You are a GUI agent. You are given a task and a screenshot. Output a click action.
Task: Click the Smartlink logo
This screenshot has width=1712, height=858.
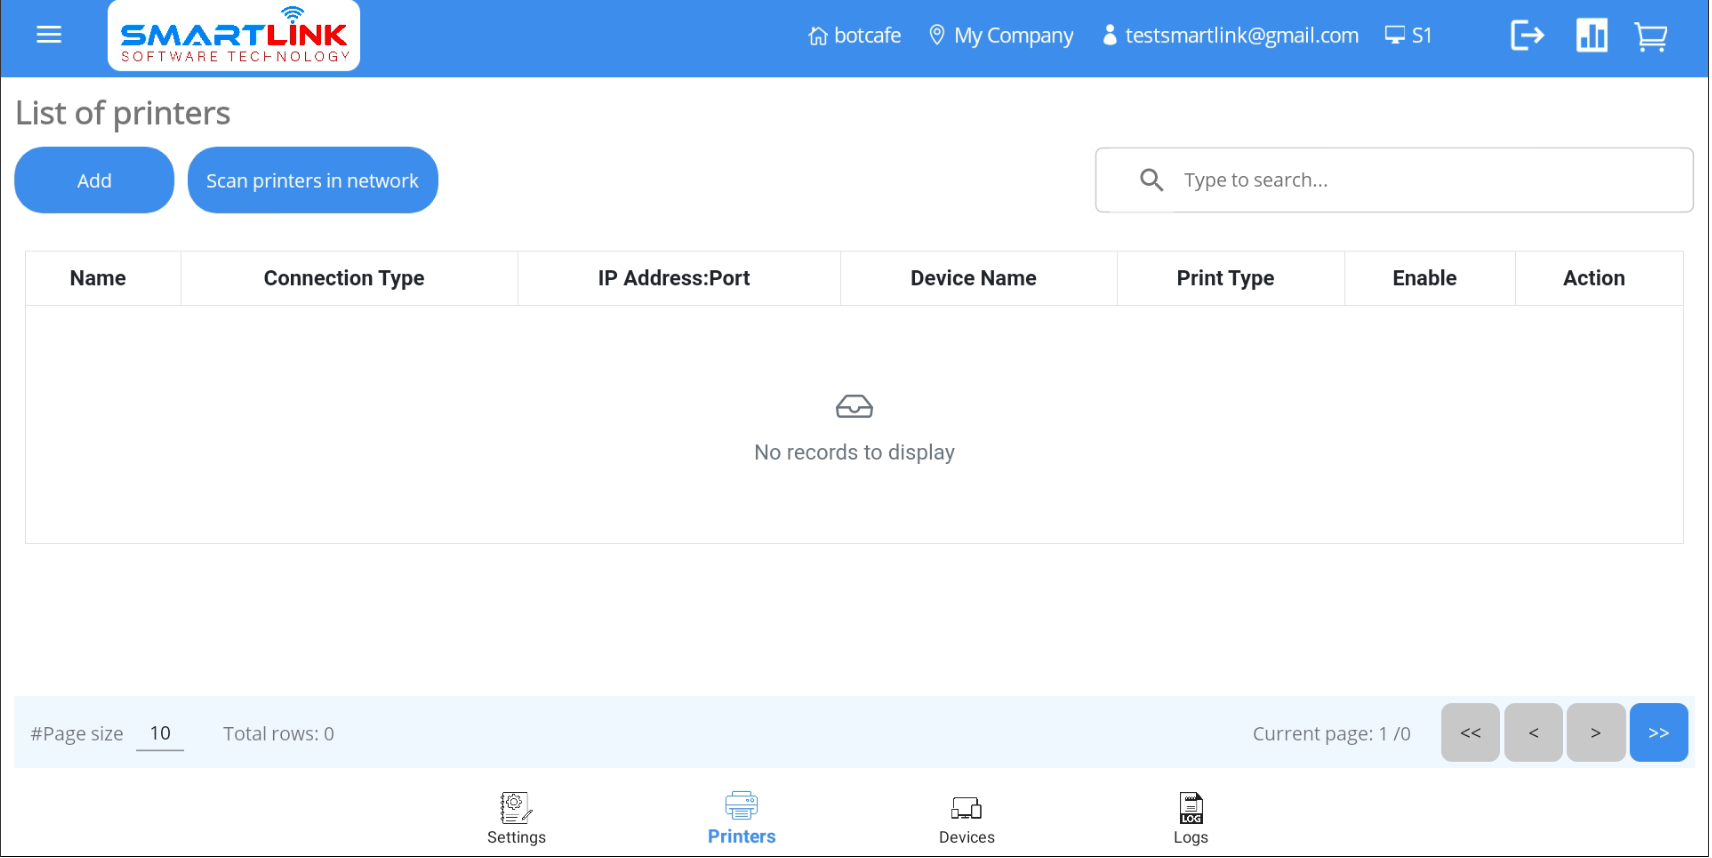(234, 37)
